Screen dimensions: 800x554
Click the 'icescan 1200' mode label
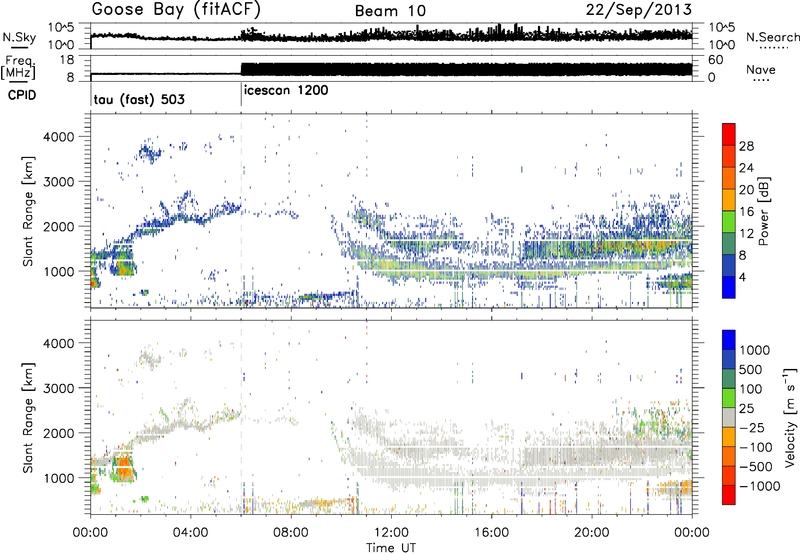286,90
